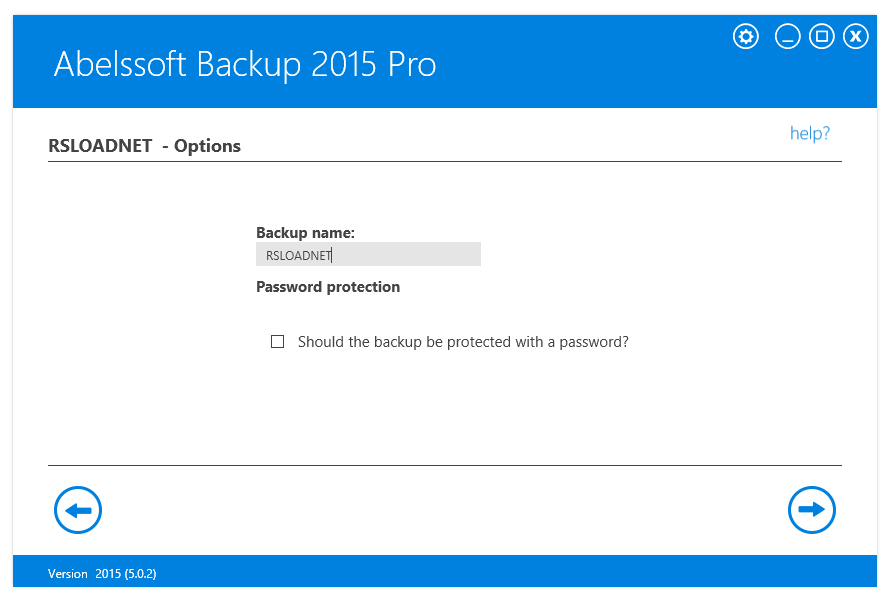Close the Abelssoft Backup window
891x597 pixels.
pos(856,37)
